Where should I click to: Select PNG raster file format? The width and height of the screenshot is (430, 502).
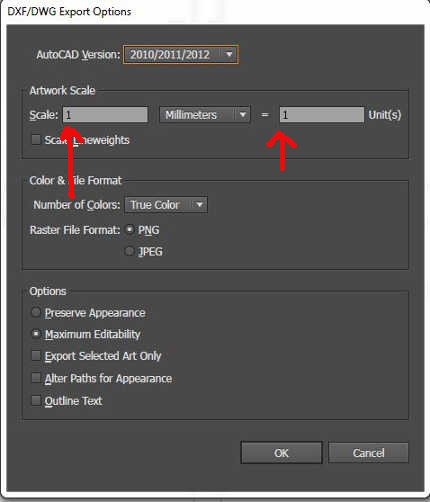(x=130, y=230)
